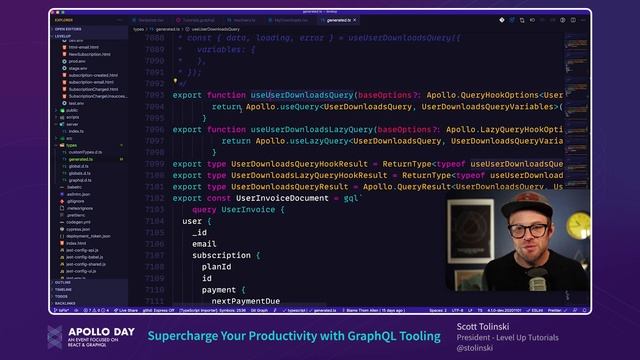Switch to the generated.ts editor tab

coord(338,20)
